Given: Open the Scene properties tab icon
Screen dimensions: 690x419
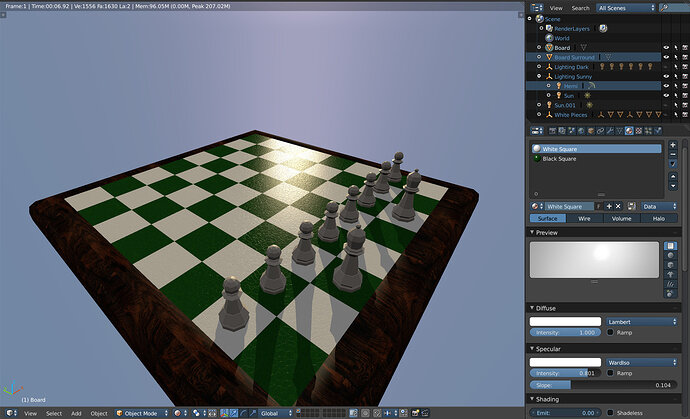Looking at the screenshot, I should [x=572, y=131].
